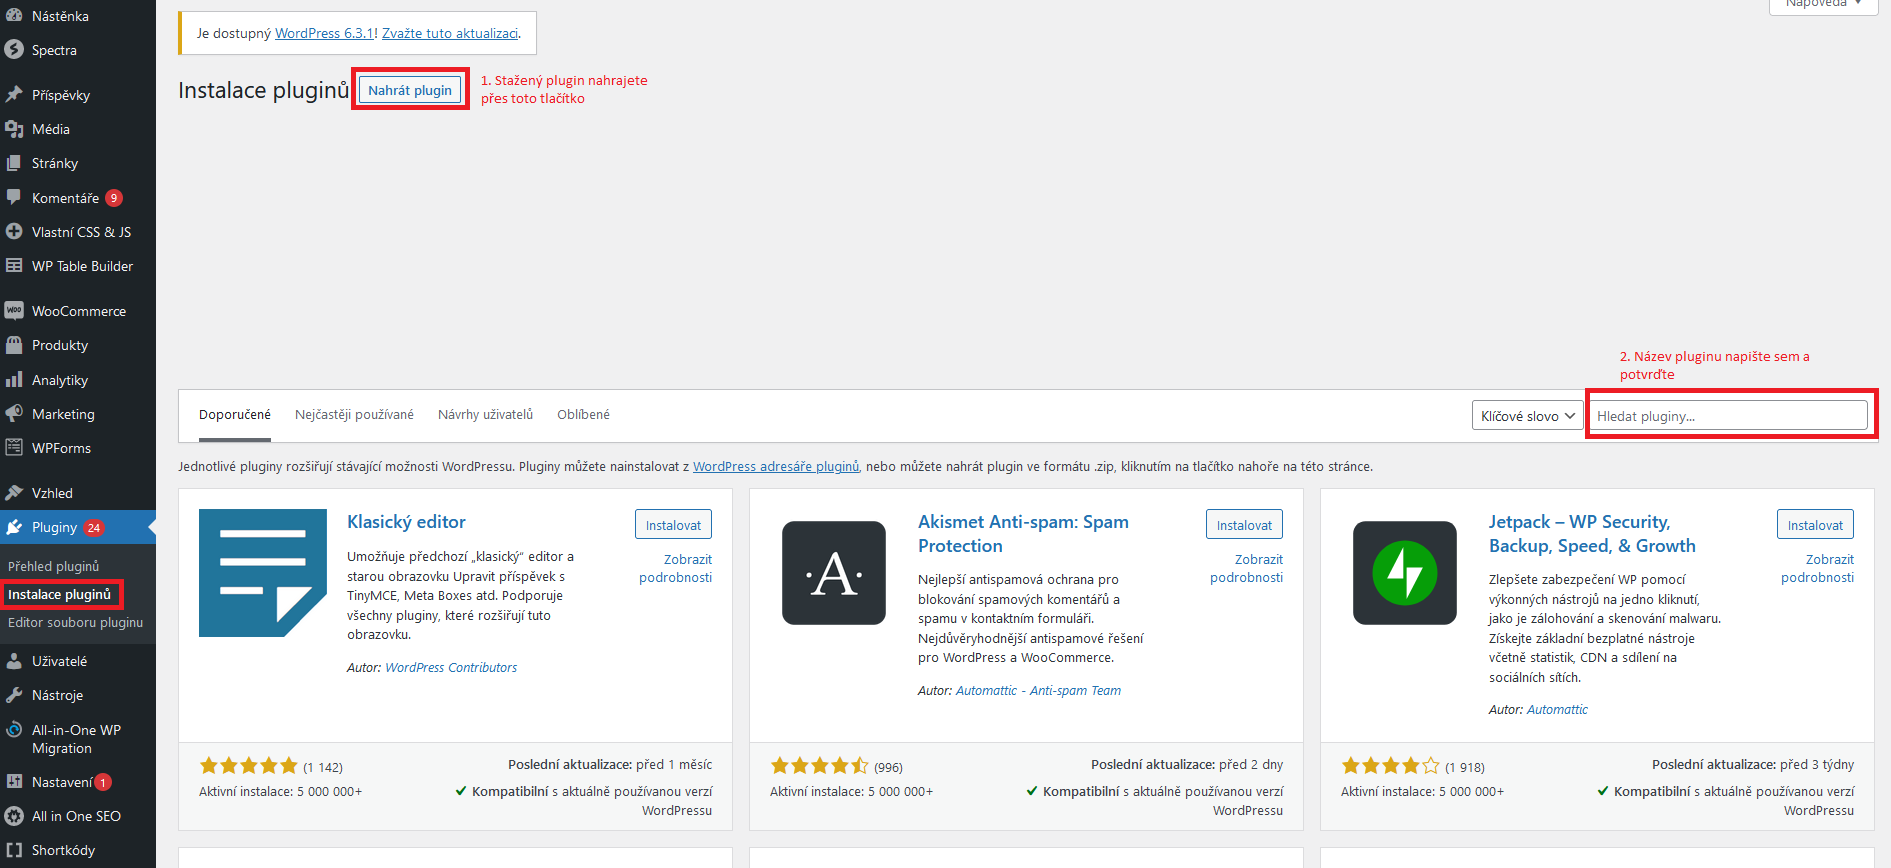The width and height of the screenshot is (1891, 868).
Task: Click the Uživatelé person icon
Action: pos(14,661)
